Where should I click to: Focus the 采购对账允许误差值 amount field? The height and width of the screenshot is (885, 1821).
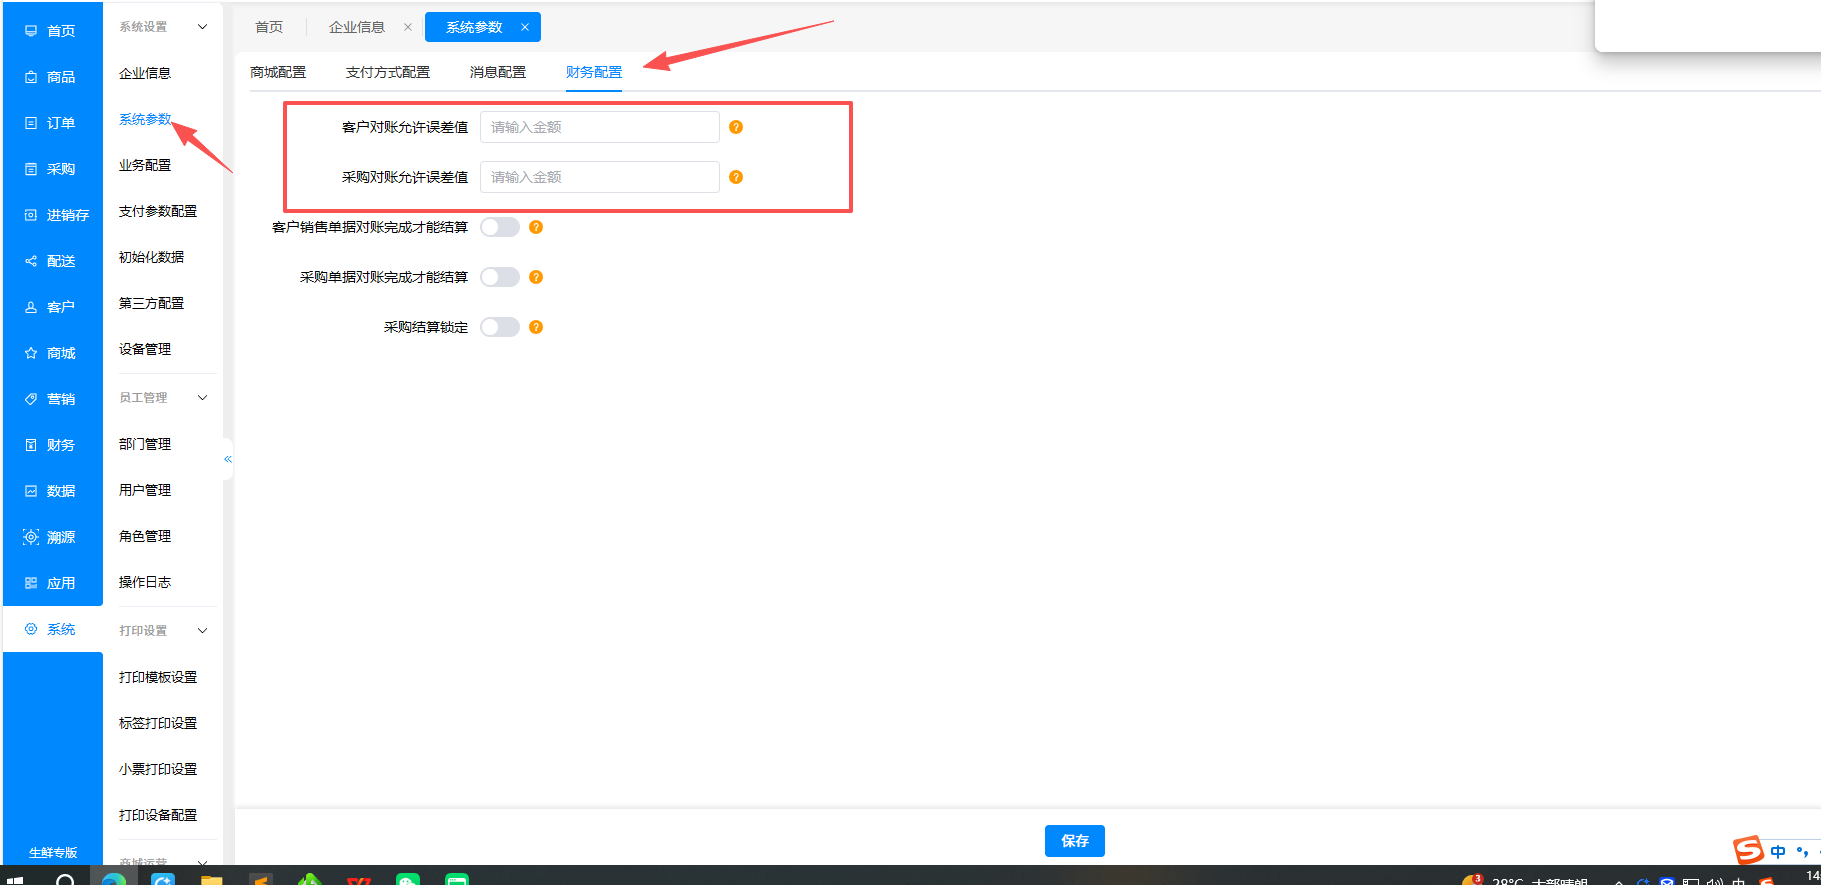click(600, 177)
